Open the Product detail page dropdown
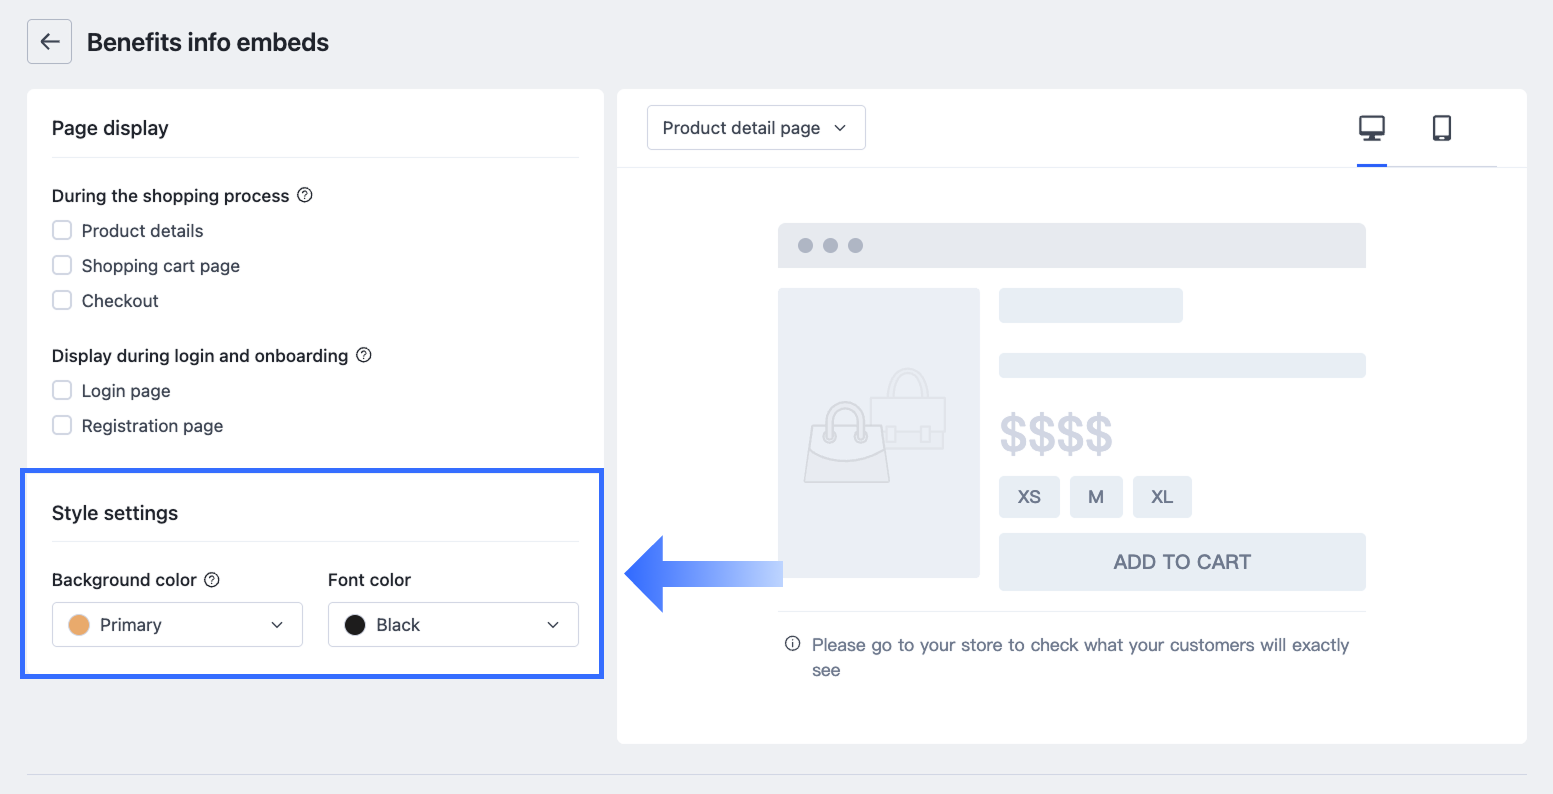Screen dimensions: 1553x794 (755, 128)
